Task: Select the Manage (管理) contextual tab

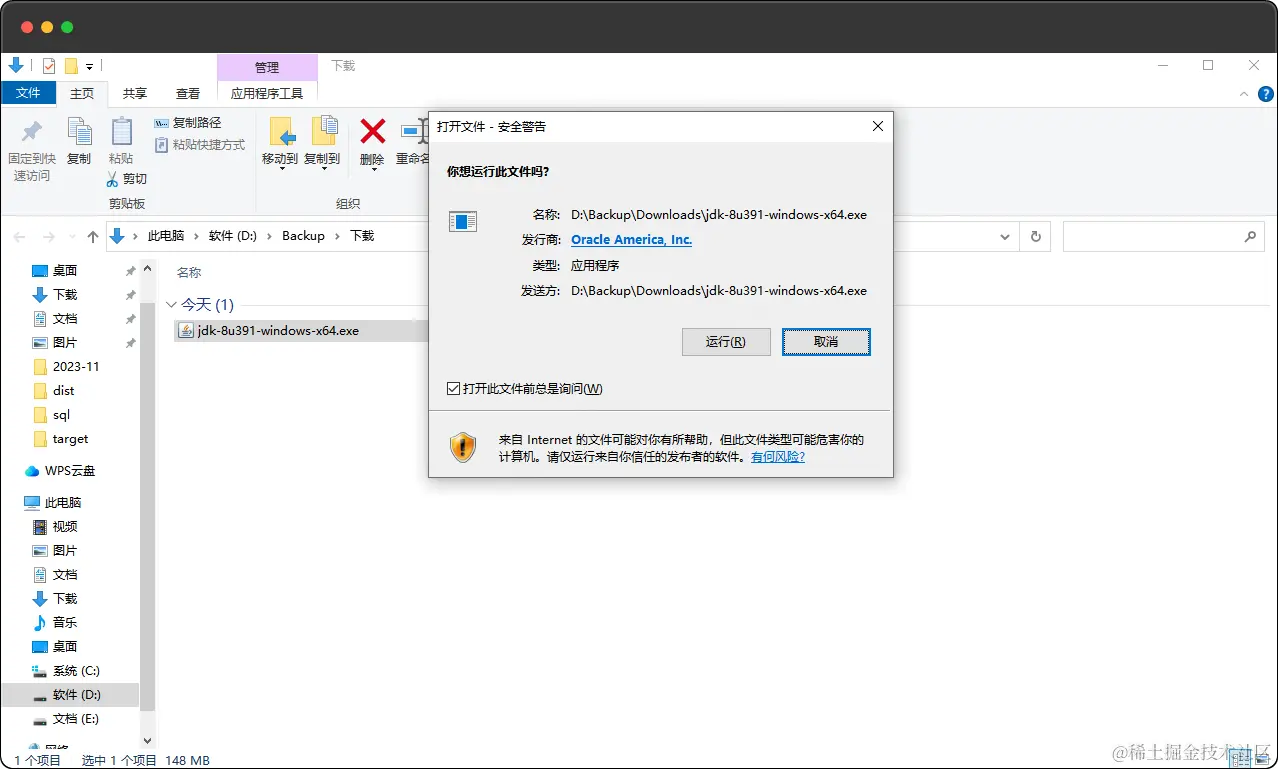Action: pos(267,67)
